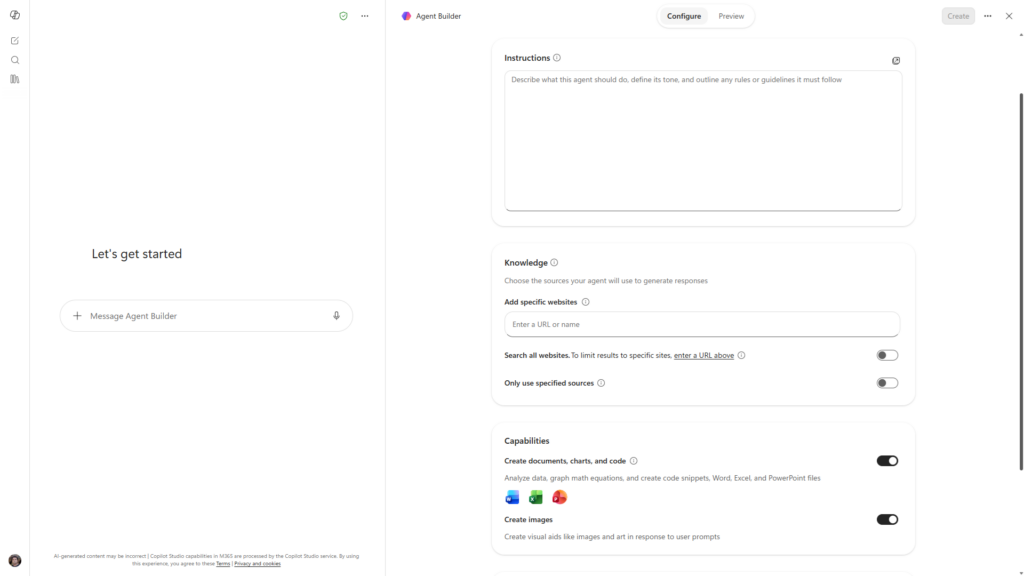Viewport: 1024px width, 576px height.
Task: Toggle Only use specified sources switch
Action: [x=887, y=383]
